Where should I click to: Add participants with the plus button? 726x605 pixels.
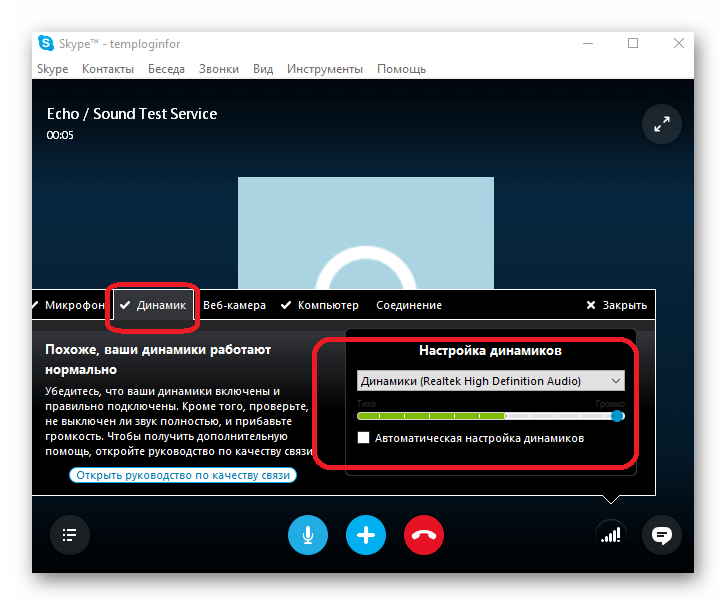(x=366, y=535)
